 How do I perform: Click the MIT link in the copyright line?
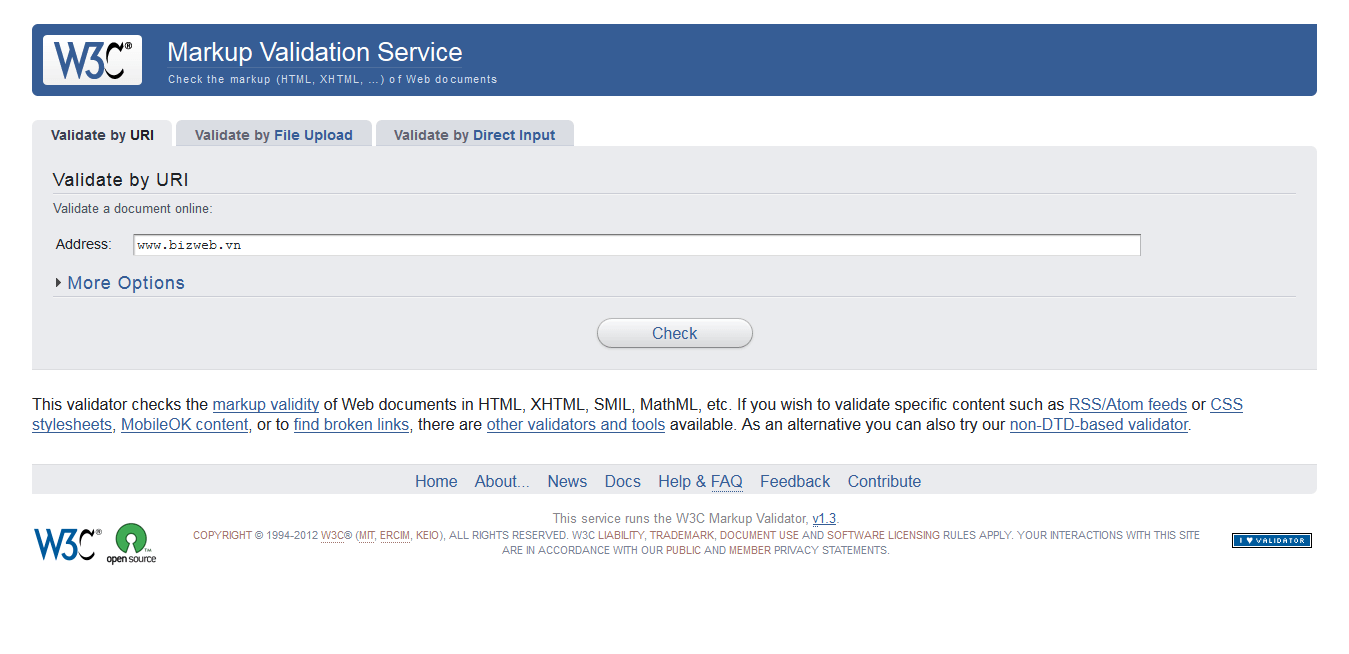click(366, 535)
